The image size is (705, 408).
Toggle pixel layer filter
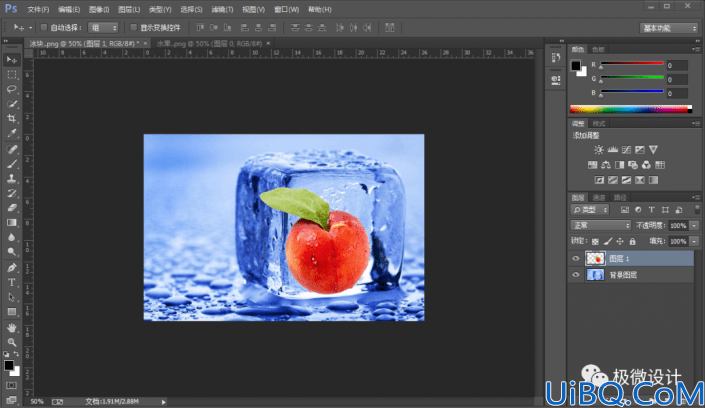(x=625, y=210)
